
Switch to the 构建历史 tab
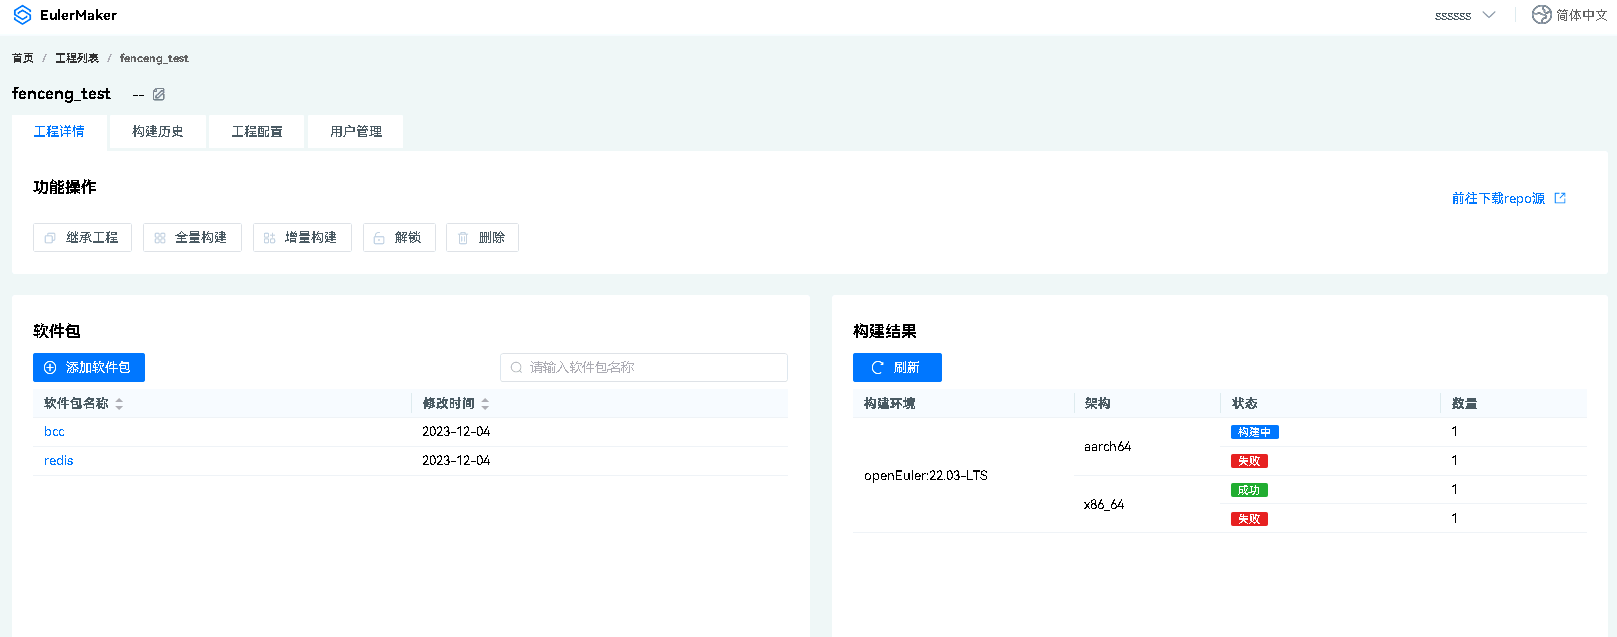[x=158, y=132]
